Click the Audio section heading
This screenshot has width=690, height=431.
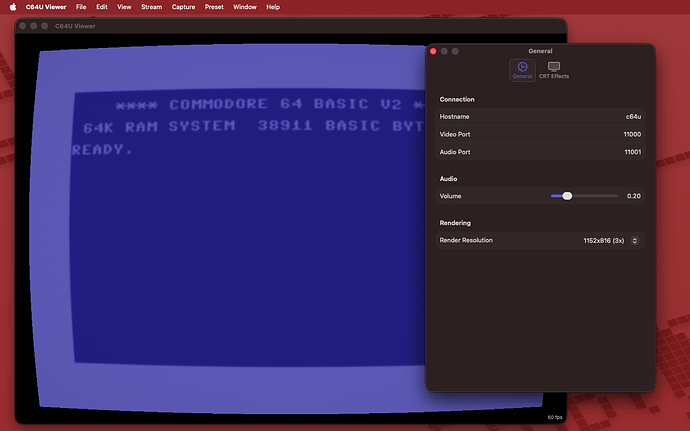point(448,179)
